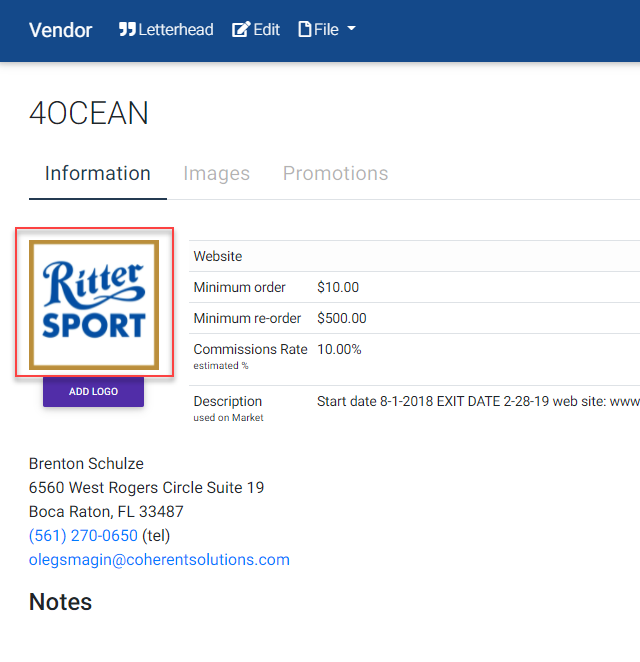Image resolution: width=640 pixels, height=662 pixels.
Task: Click the ADD LOGO button
Action: click(93, 391)
